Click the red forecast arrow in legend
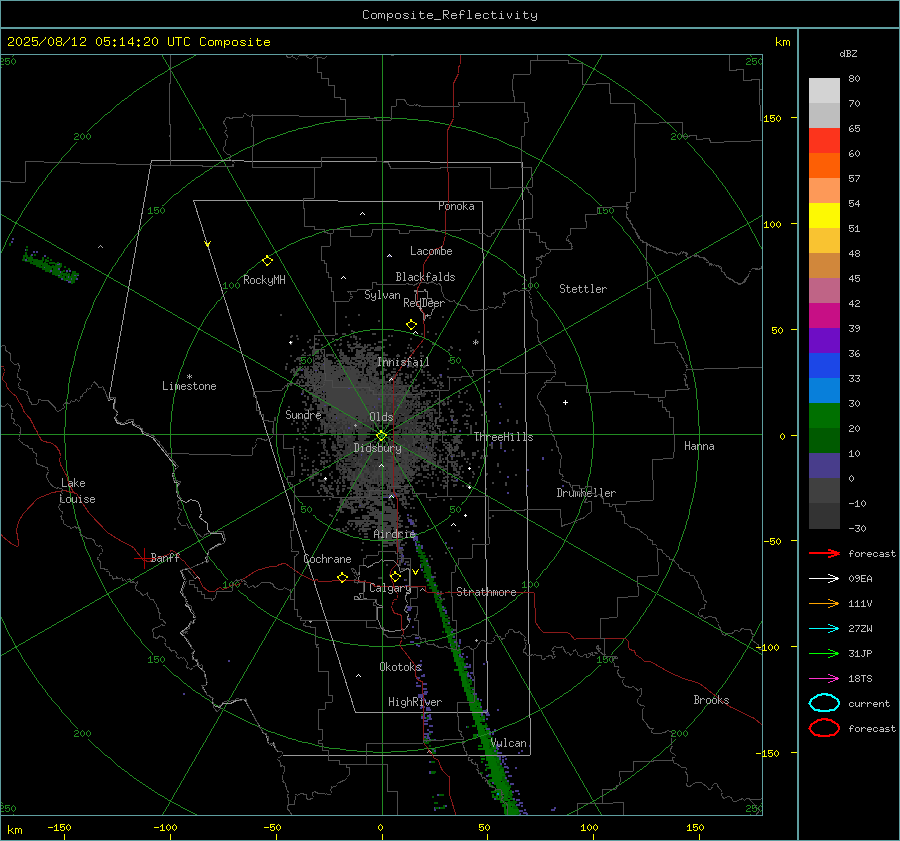 (824, 553)
